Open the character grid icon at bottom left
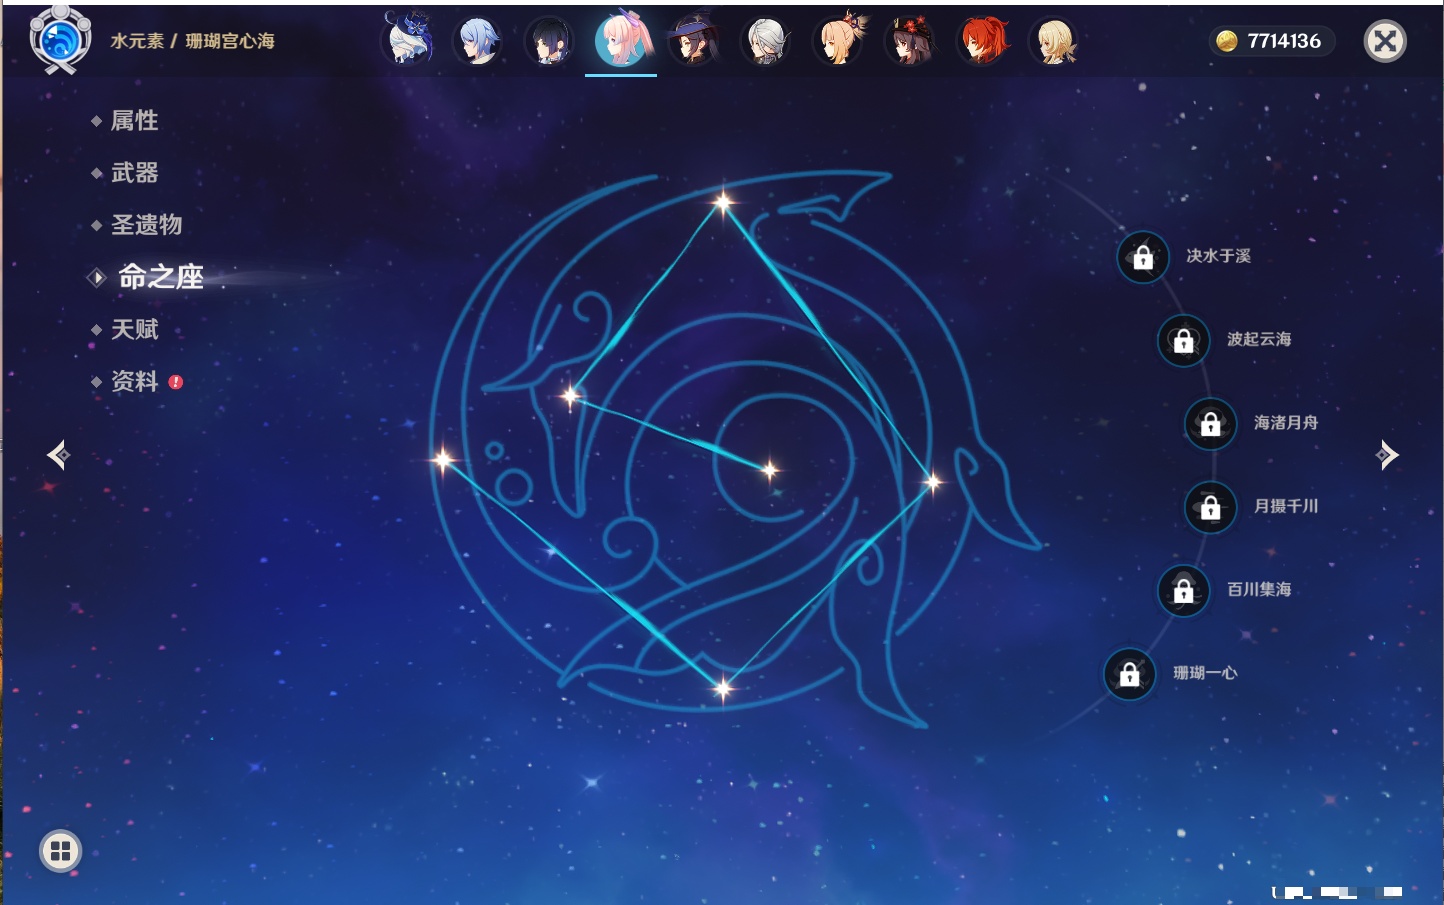Image resolution: width=1444 pixels, height=905 pixels. [x=60, y=851]
